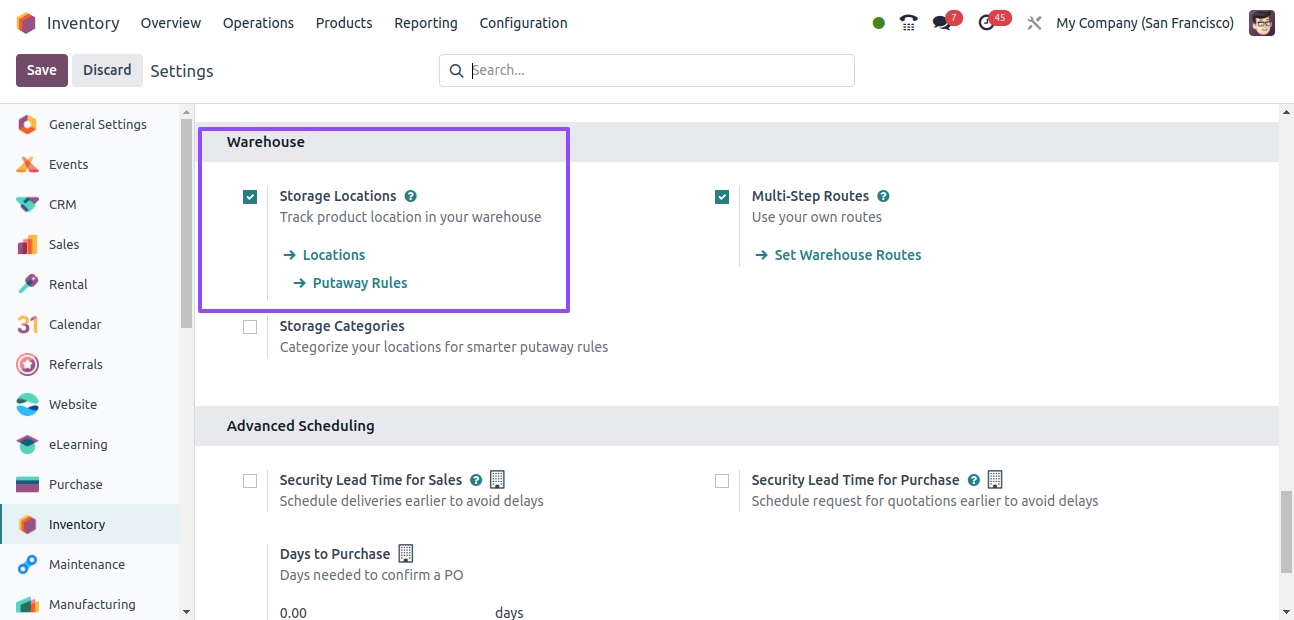The image size is (1294, 620).
Task: Open the Products menu
Action: coord(344,23)
